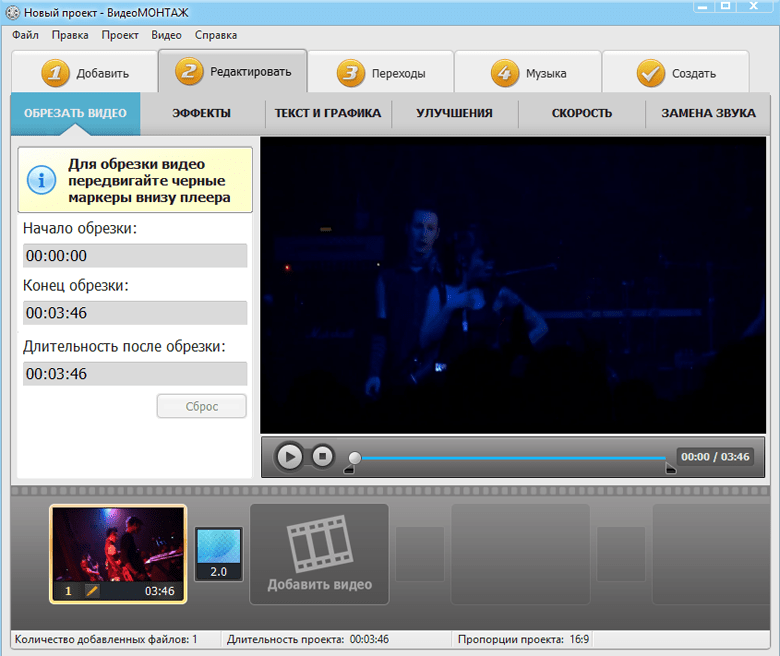Click the Начало обрезки time field

pyautogui.click(x=135, y=256)
